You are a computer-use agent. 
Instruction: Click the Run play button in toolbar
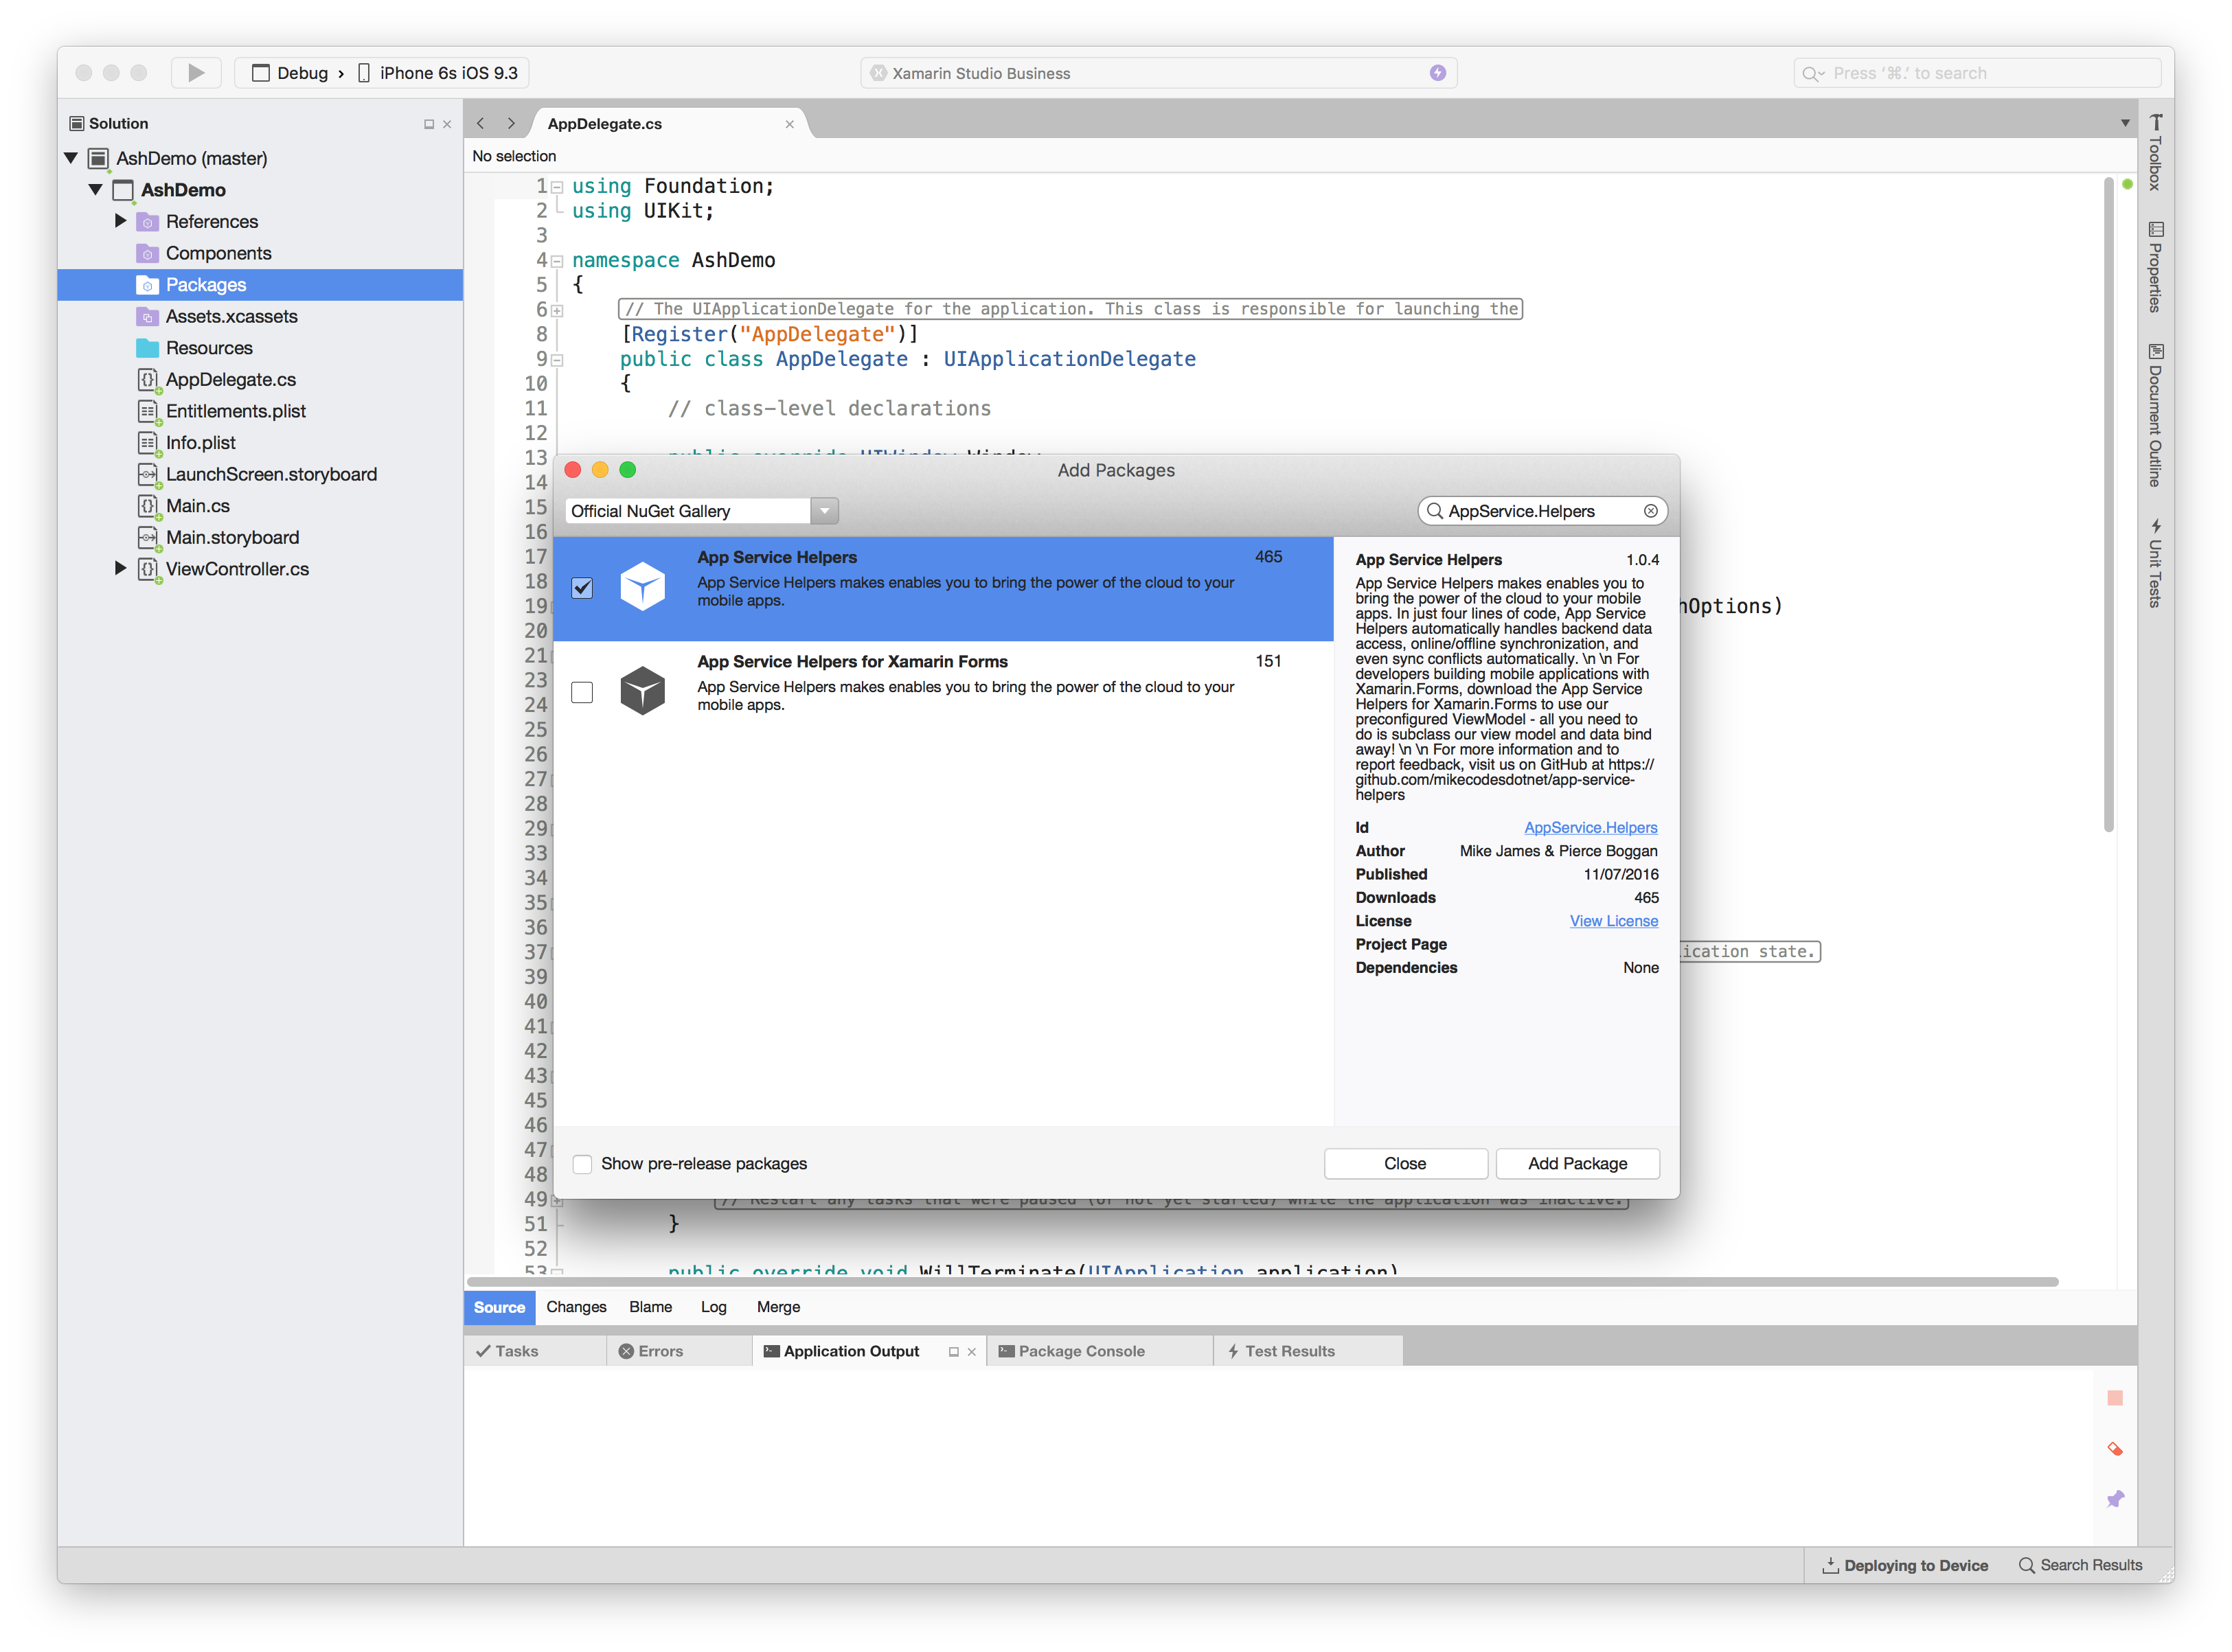(196, 72)
